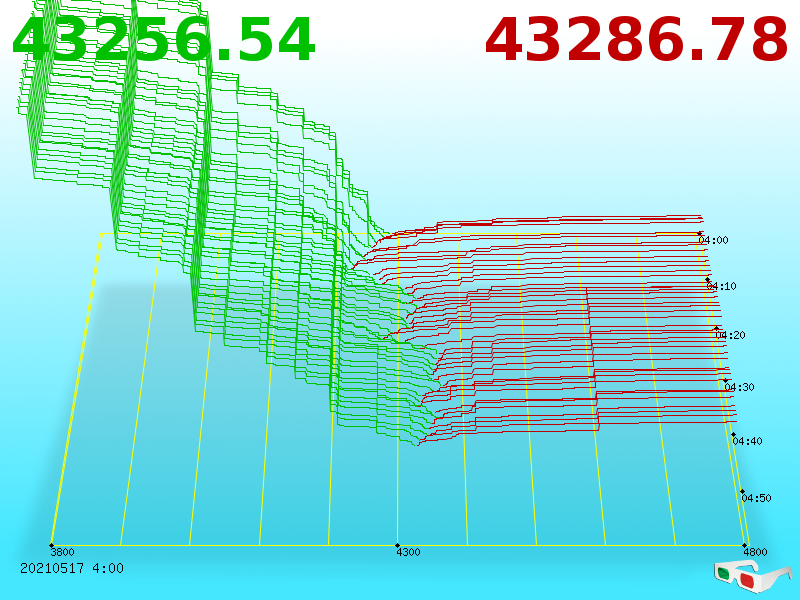800x600 pixels.
Task: Click the 3800 price axis label
Action: [62, 552]
